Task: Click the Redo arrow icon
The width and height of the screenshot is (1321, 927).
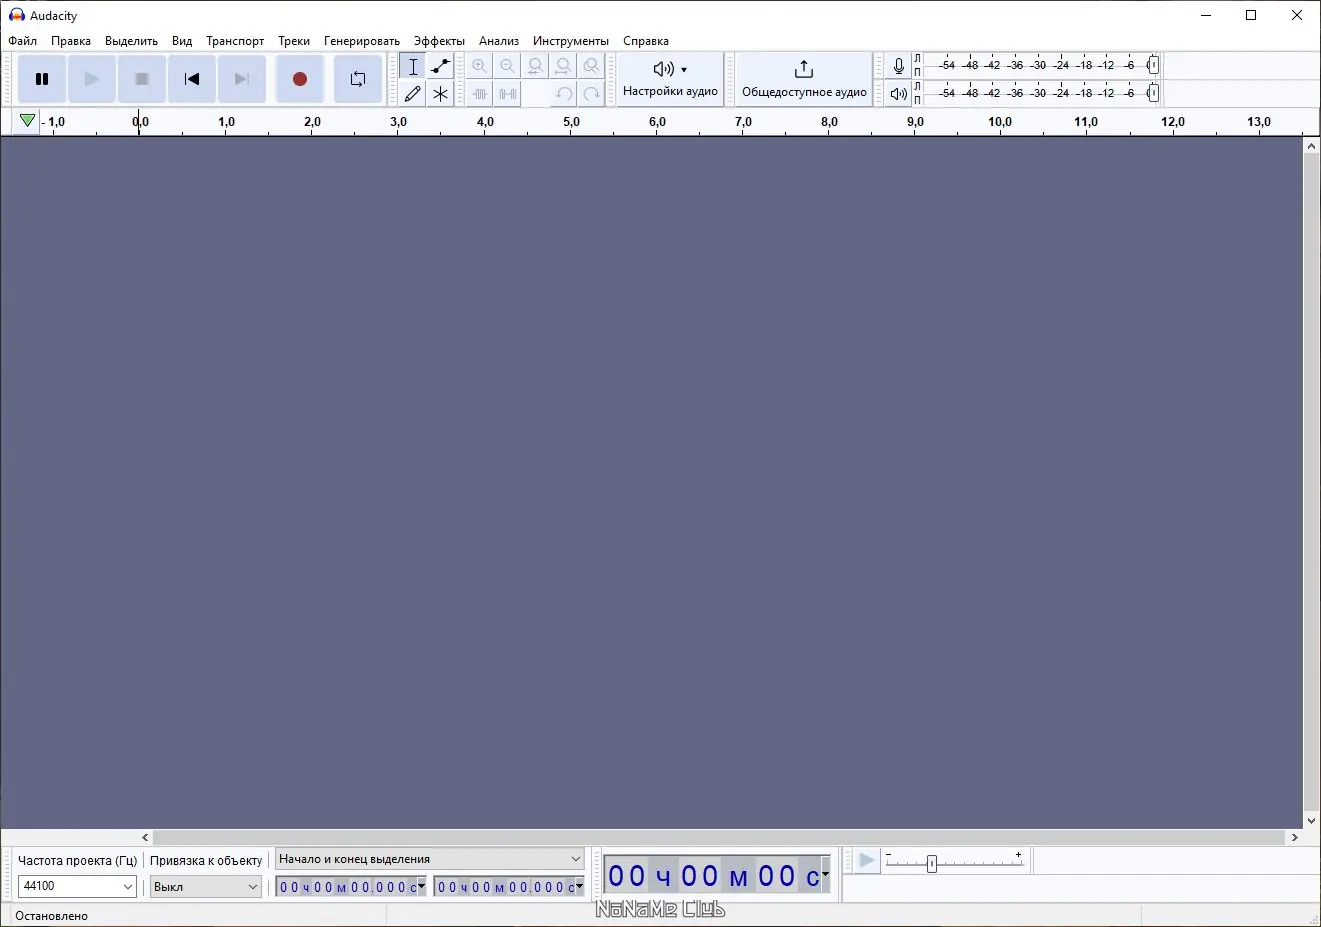Action: [592, 94]
